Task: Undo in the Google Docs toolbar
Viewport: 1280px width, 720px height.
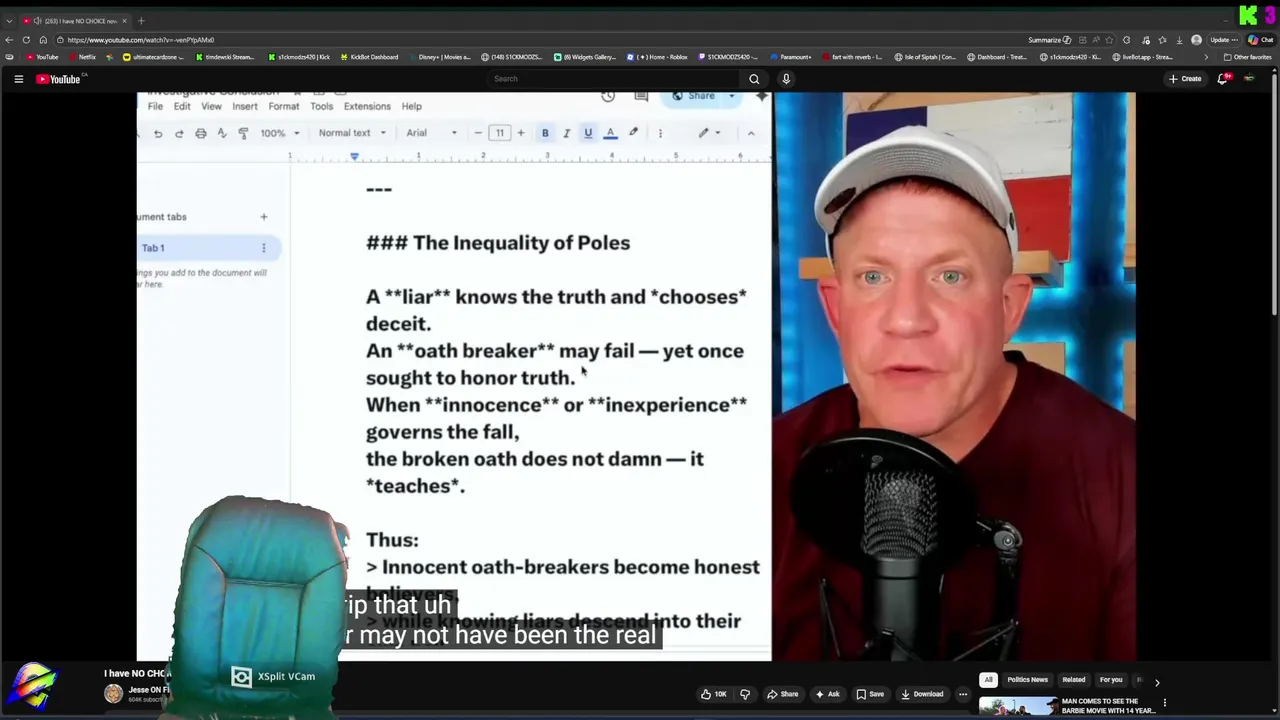Action: (158, 133)
